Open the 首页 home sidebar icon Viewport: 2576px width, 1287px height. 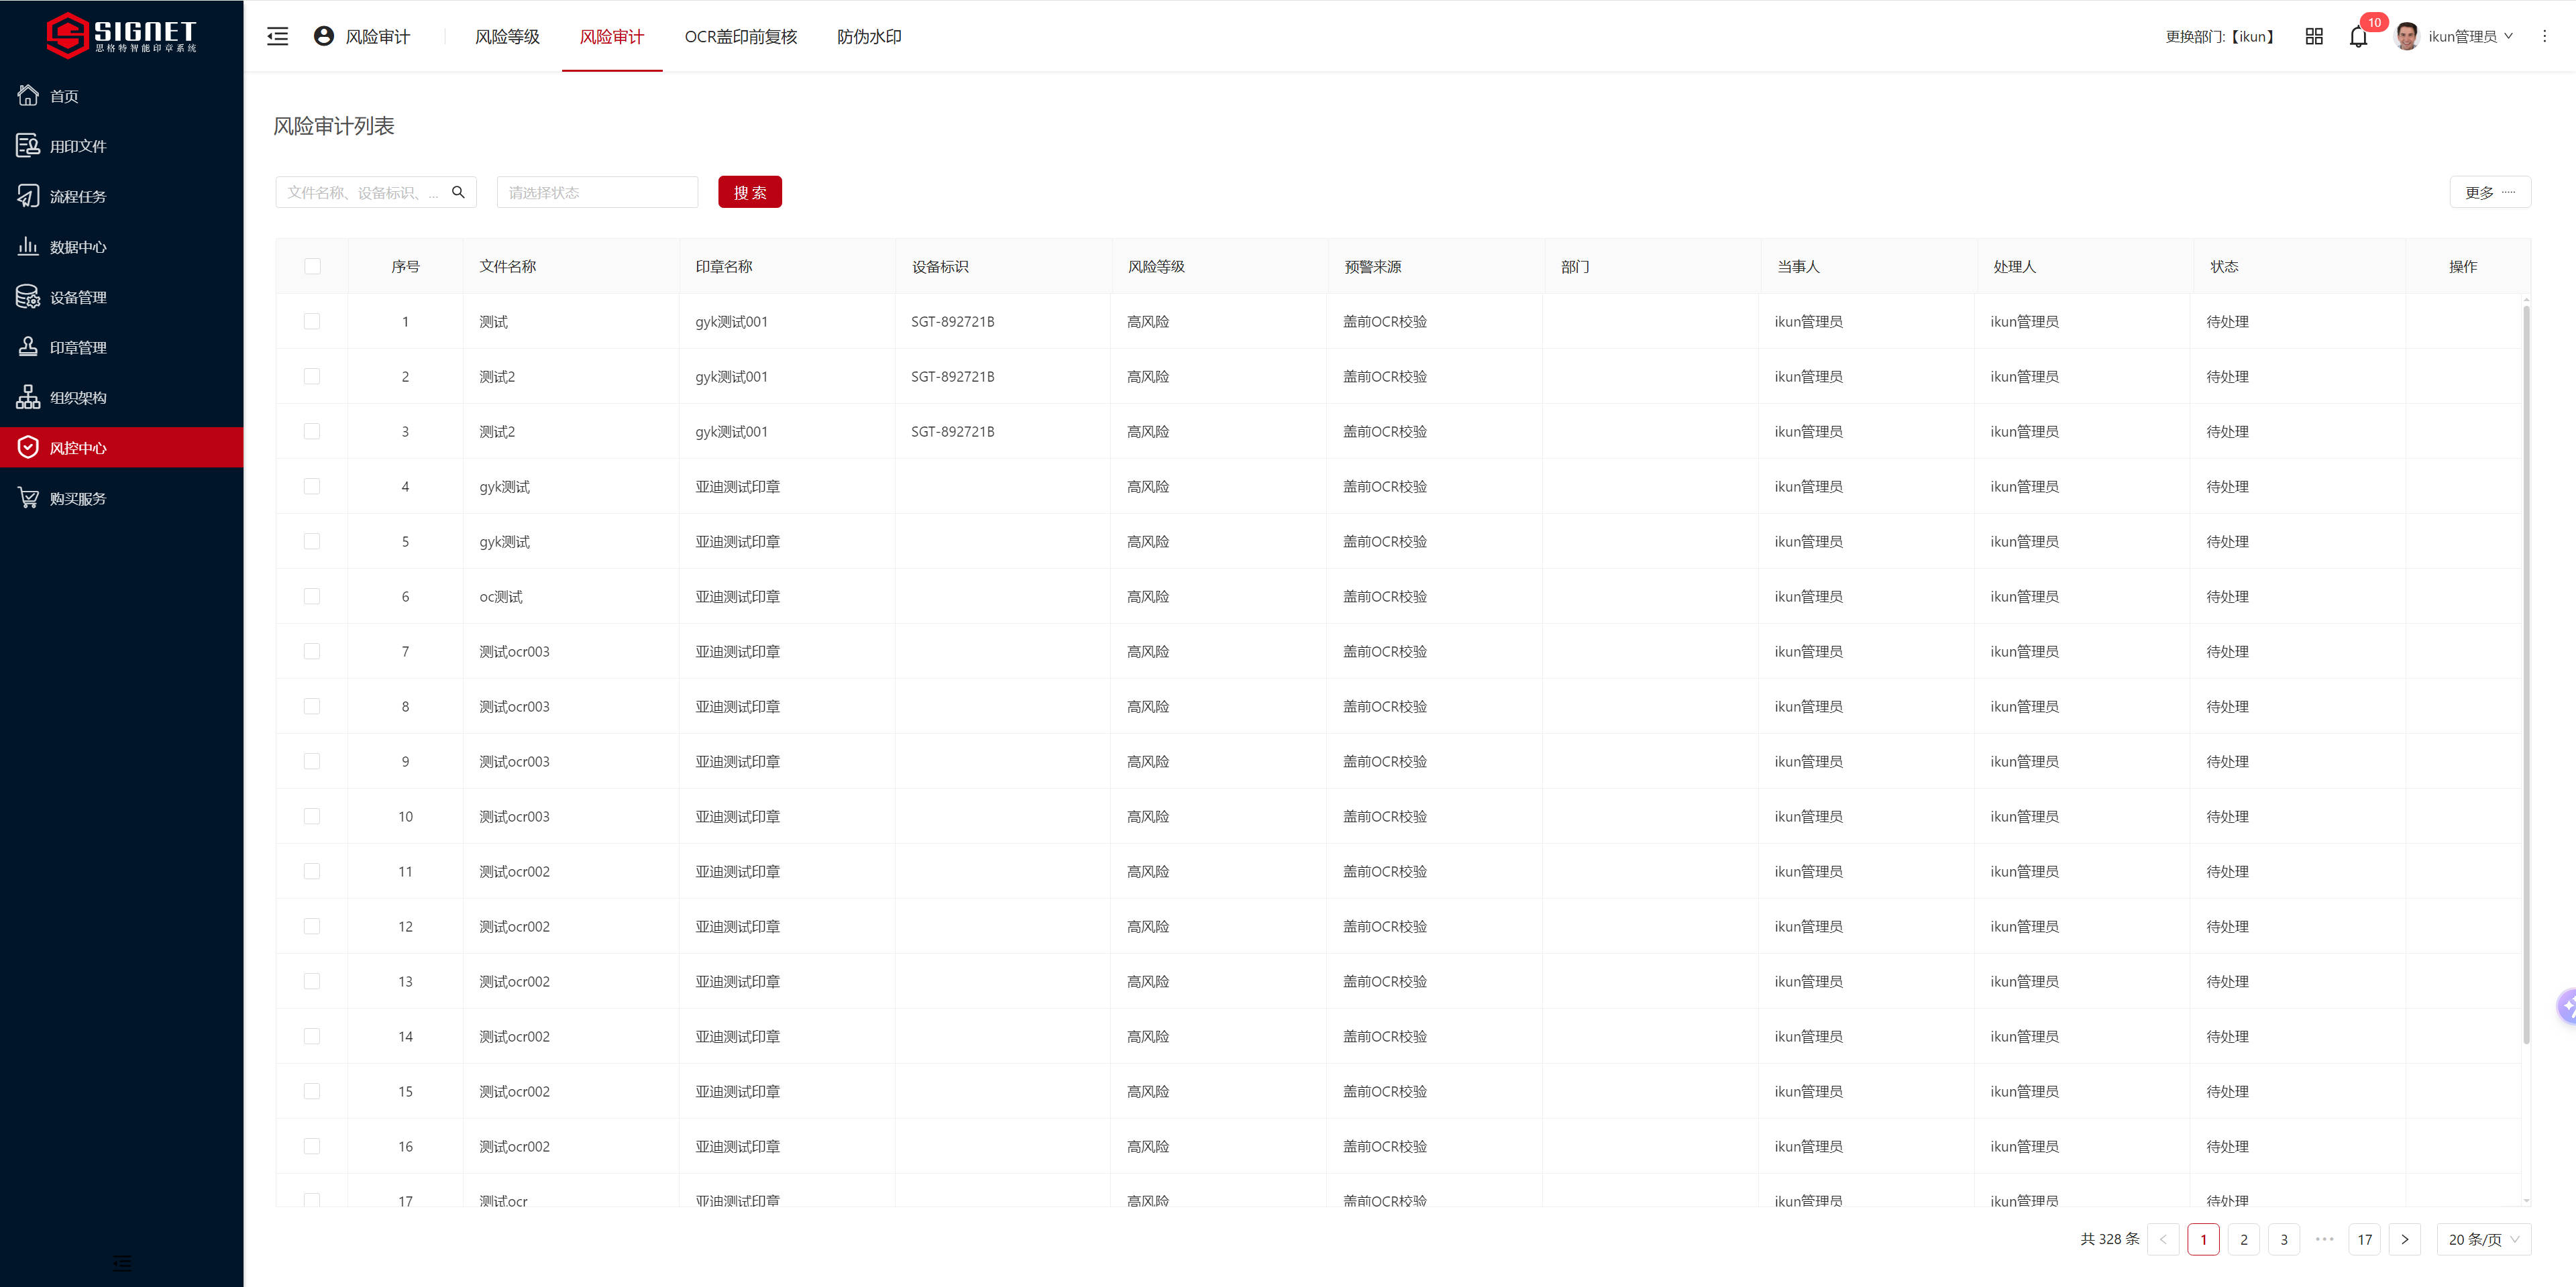click(28, 96)
